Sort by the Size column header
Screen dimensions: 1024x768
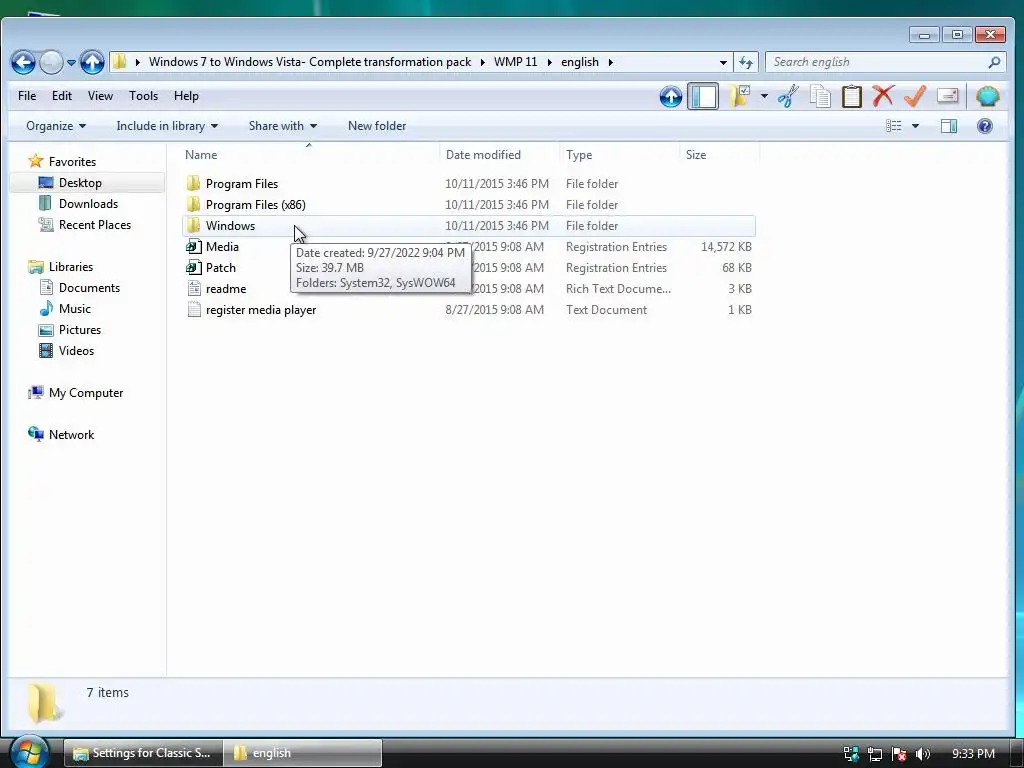[x=719, y=155]
